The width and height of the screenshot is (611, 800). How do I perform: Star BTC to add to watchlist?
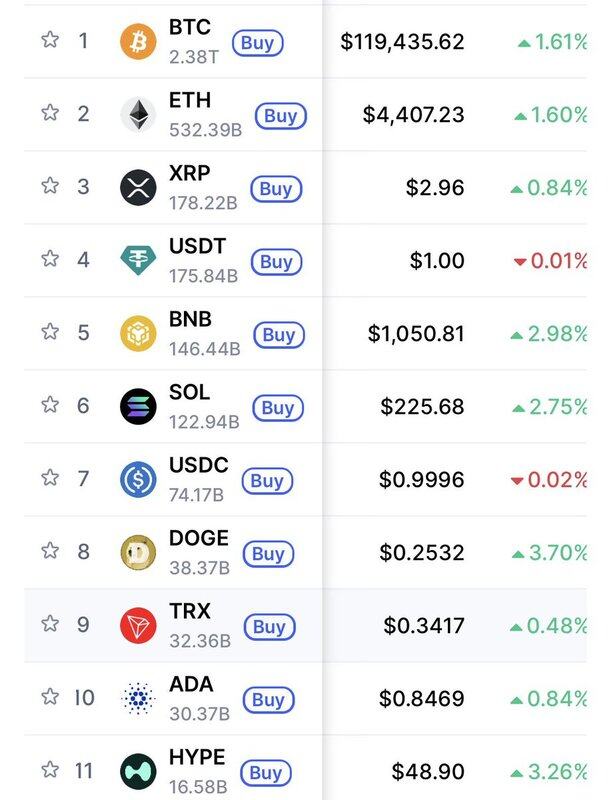click(x=50, y=40)
